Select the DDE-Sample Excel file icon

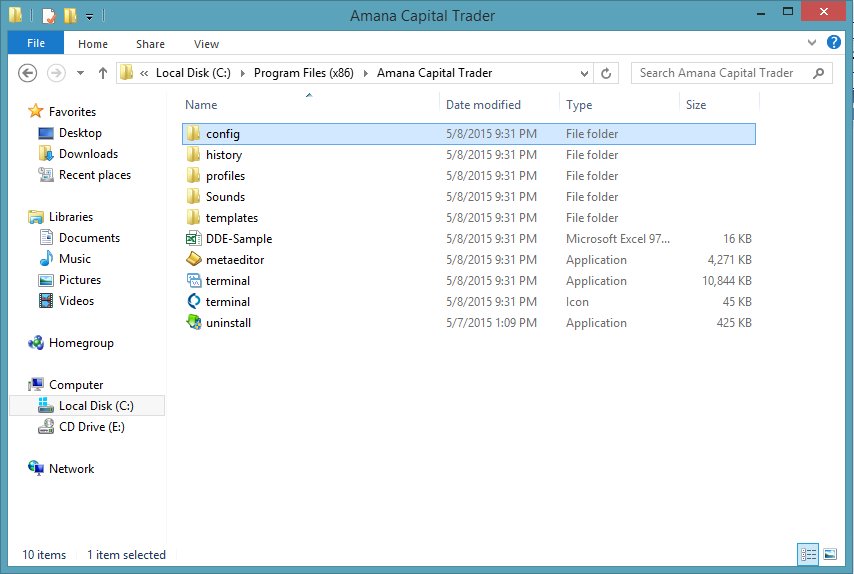tap(194, 239)
